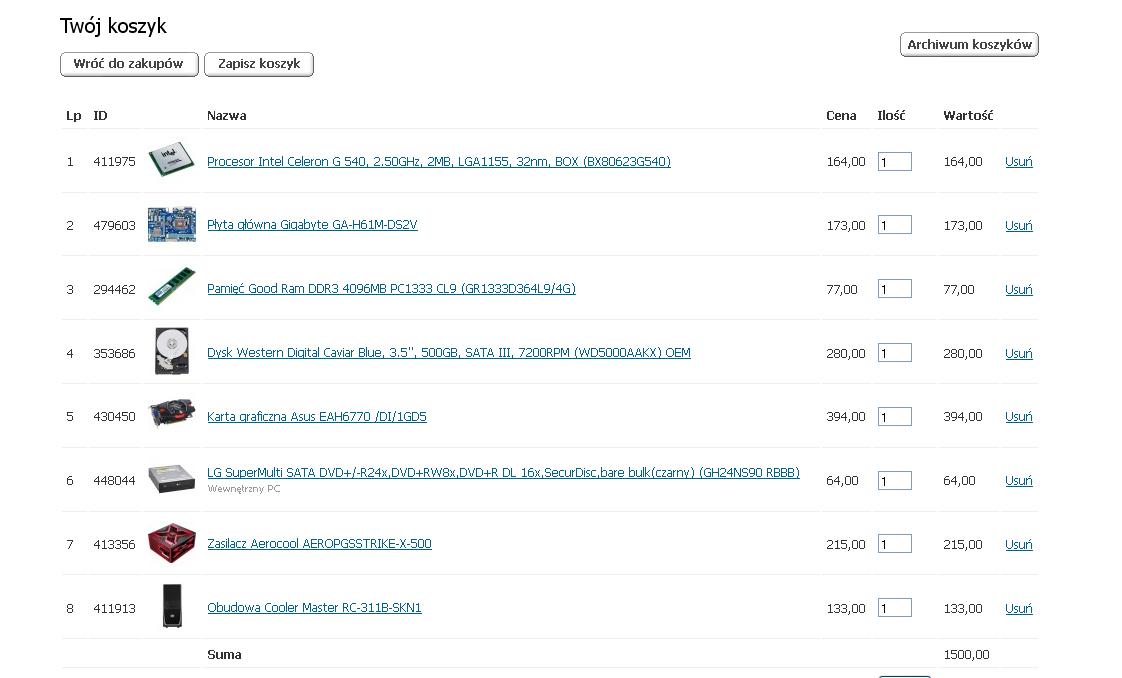
Task: Click quantity field for Good Ram memory
Action: coord(894,289)
